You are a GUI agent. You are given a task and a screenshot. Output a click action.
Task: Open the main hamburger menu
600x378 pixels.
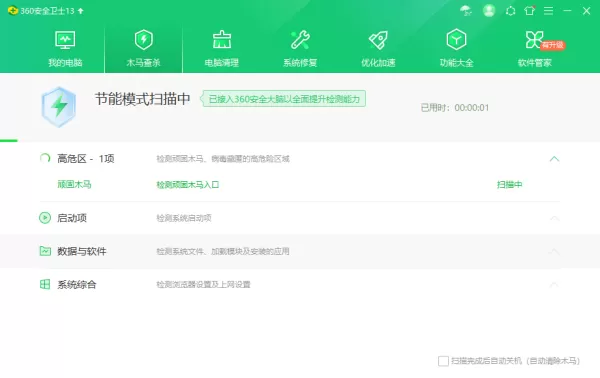pyautogui.click(x=548, y=11)
